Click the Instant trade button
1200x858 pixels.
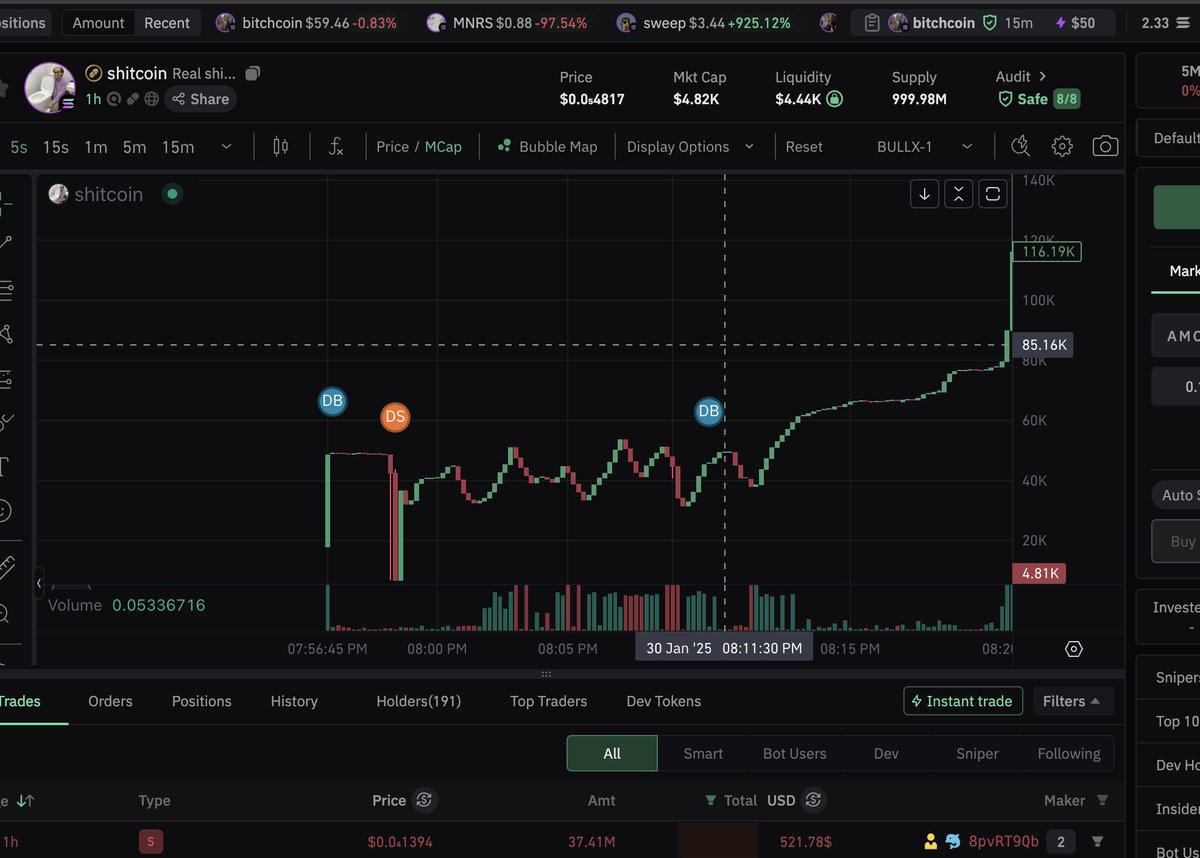click(x=963, y=701)
